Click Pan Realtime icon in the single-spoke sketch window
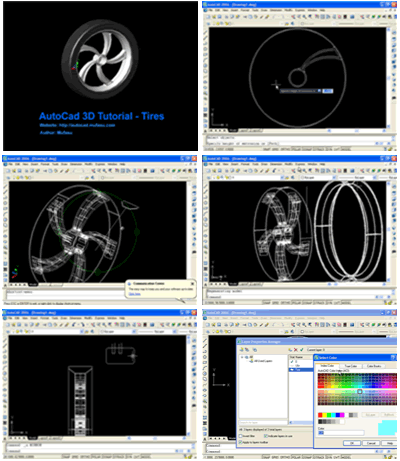Image resolution: width=400 pixels, height=461 pixels. coord(293,17)
